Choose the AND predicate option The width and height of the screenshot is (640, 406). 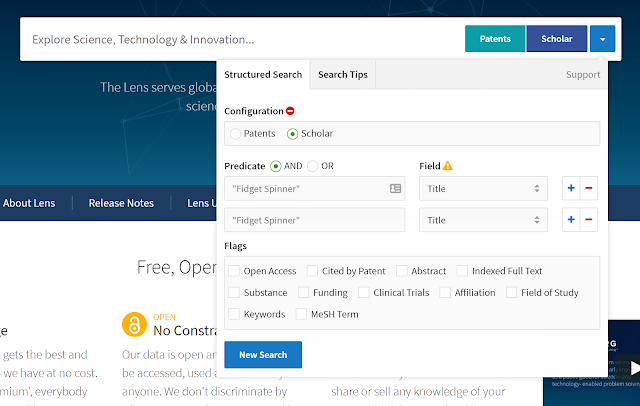[x=276, y=166]
